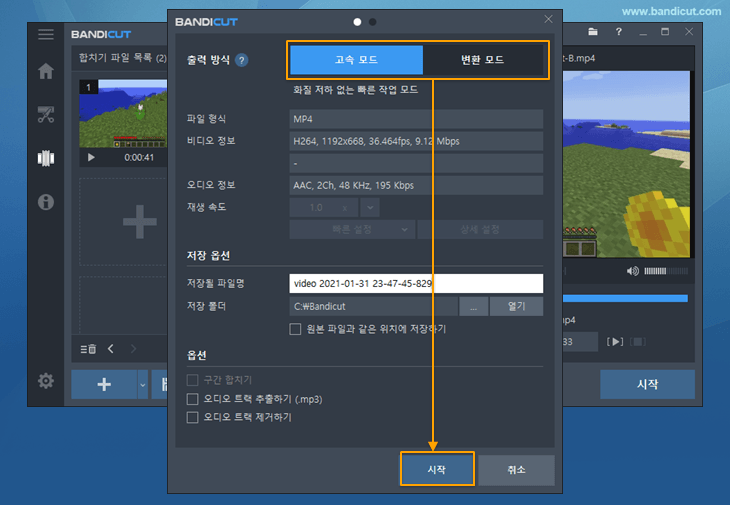Click the browse folder button
This screenshot has width=730, height=505.
473,307
